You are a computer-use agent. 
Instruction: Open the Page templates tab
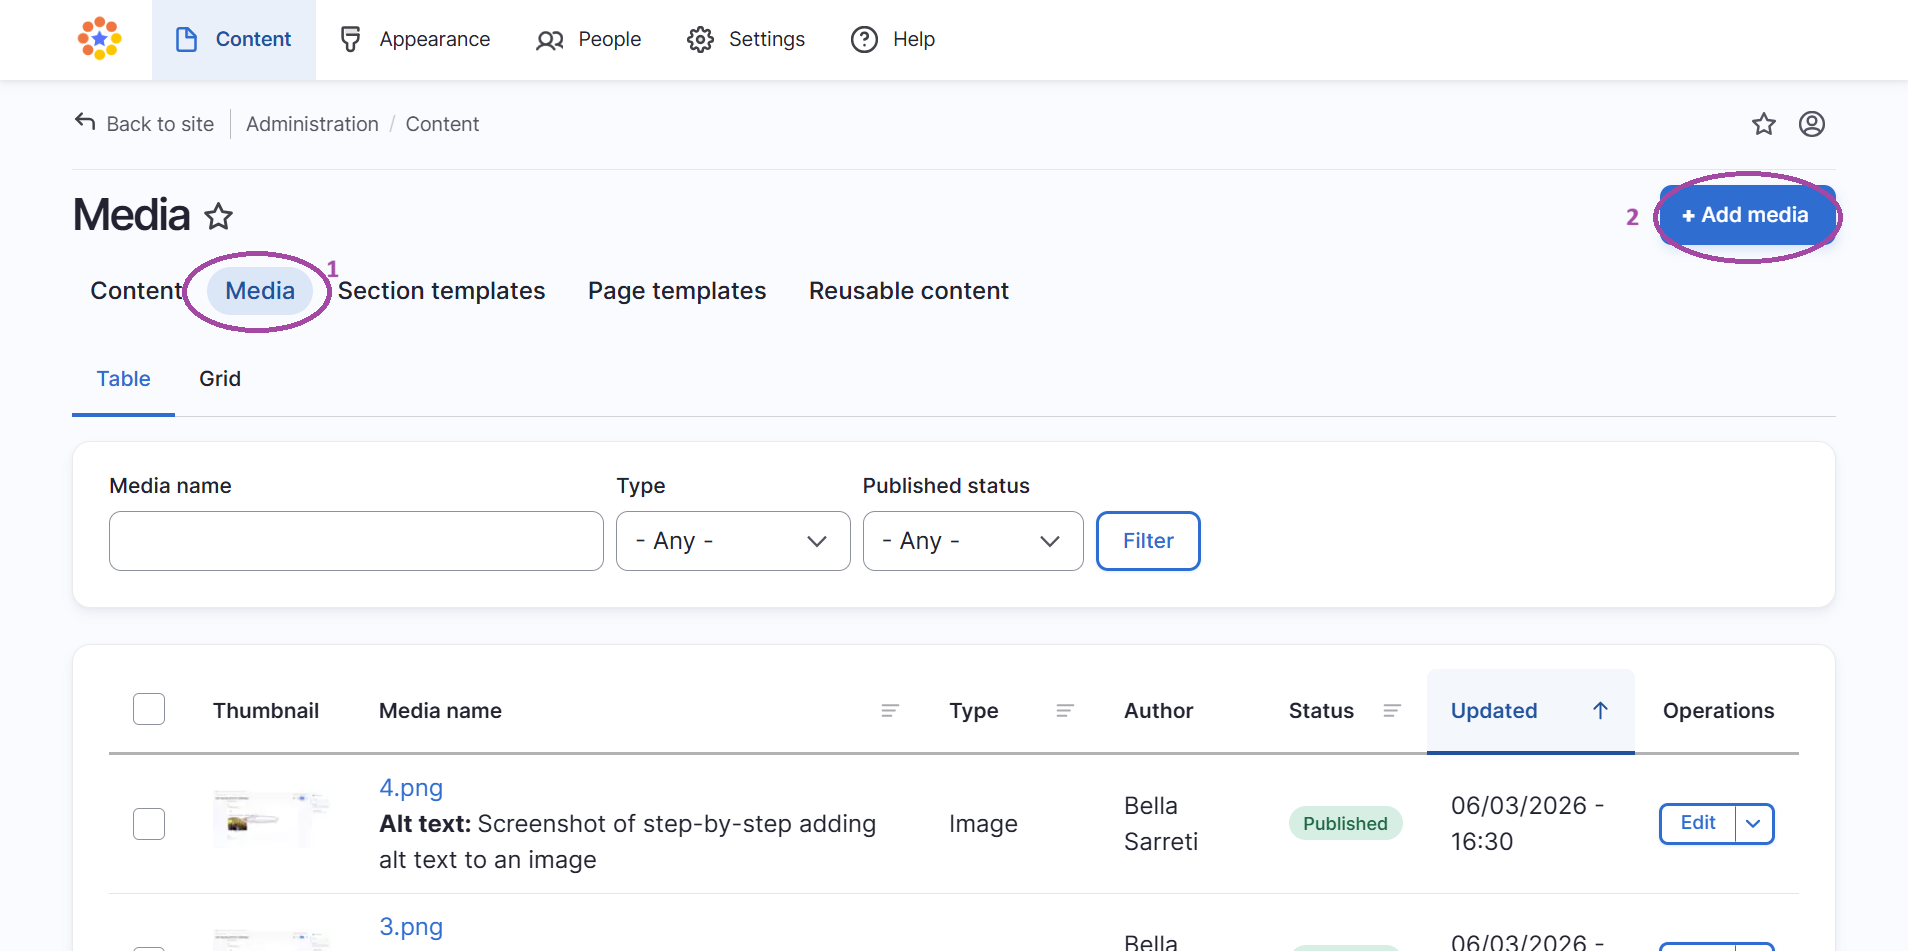point(676,290)
